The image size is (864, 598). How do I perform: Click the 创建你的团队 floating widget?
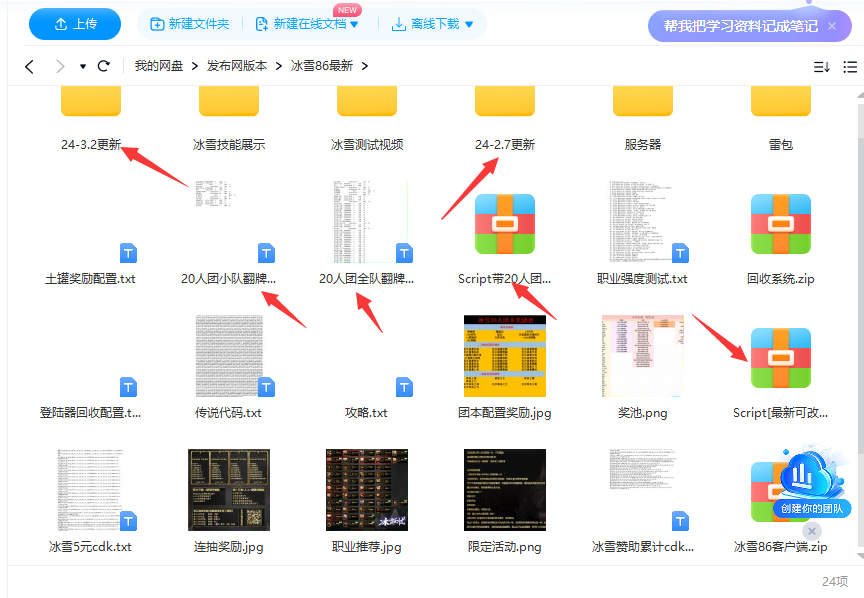(x=812, y=490)
